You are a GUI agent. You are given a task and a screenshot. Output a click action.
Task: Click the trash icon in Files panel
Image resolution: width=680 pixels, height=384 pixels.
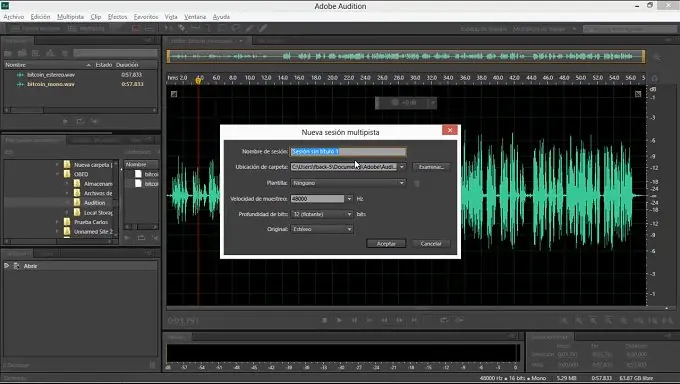click(x=65, y=53)
